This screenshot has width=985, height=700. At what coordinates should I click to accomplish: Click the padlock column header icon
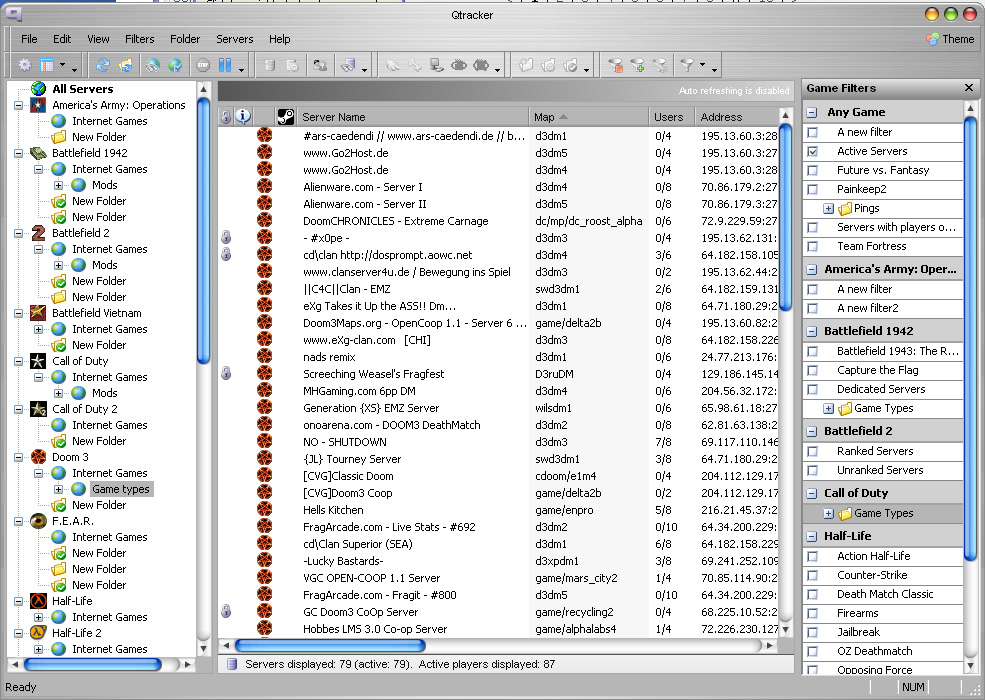(226, 116)
